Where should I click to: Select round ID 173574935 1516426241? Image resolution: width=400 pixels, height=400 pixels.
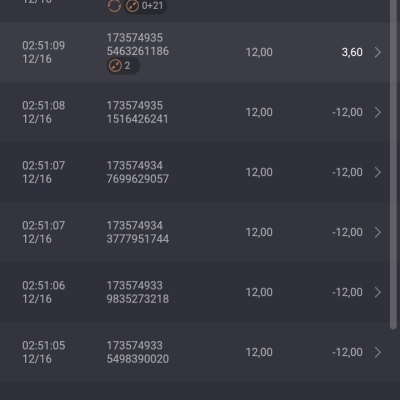pos(137,112)
